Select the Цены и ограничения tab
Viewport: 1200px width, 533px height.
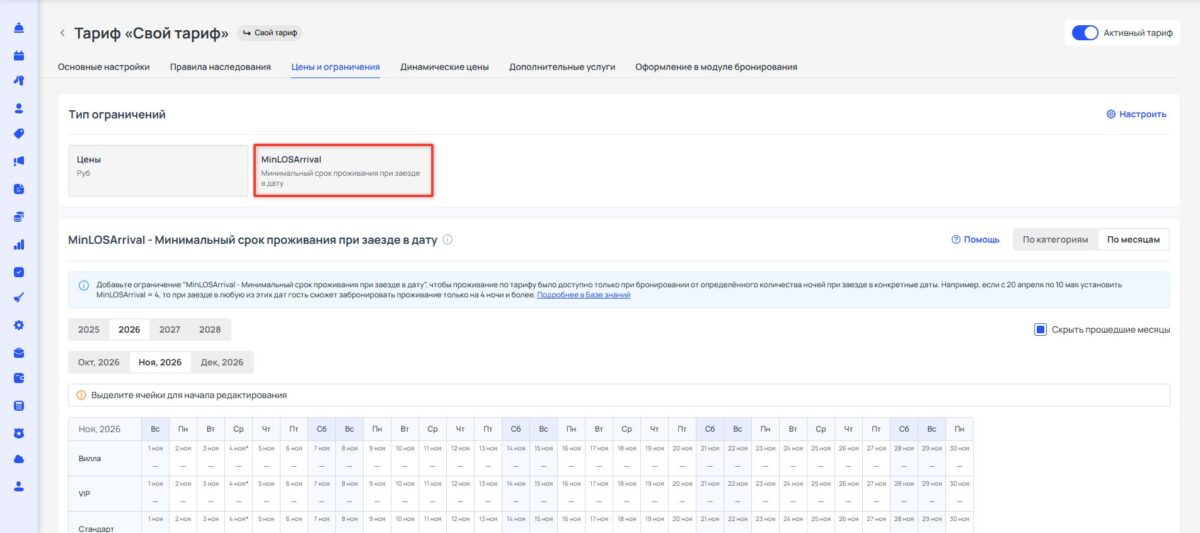(335, 67)
